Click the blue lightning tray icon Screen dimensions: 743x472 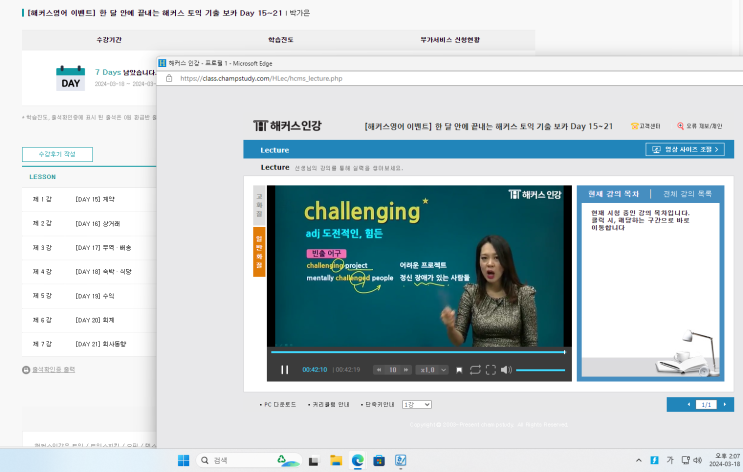[654, 460]
